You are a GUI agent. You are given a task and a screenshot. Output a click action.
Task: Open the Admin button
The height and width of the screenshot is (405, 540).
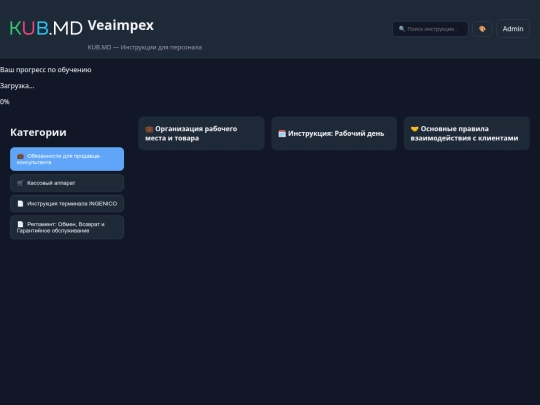click(512, 29)
